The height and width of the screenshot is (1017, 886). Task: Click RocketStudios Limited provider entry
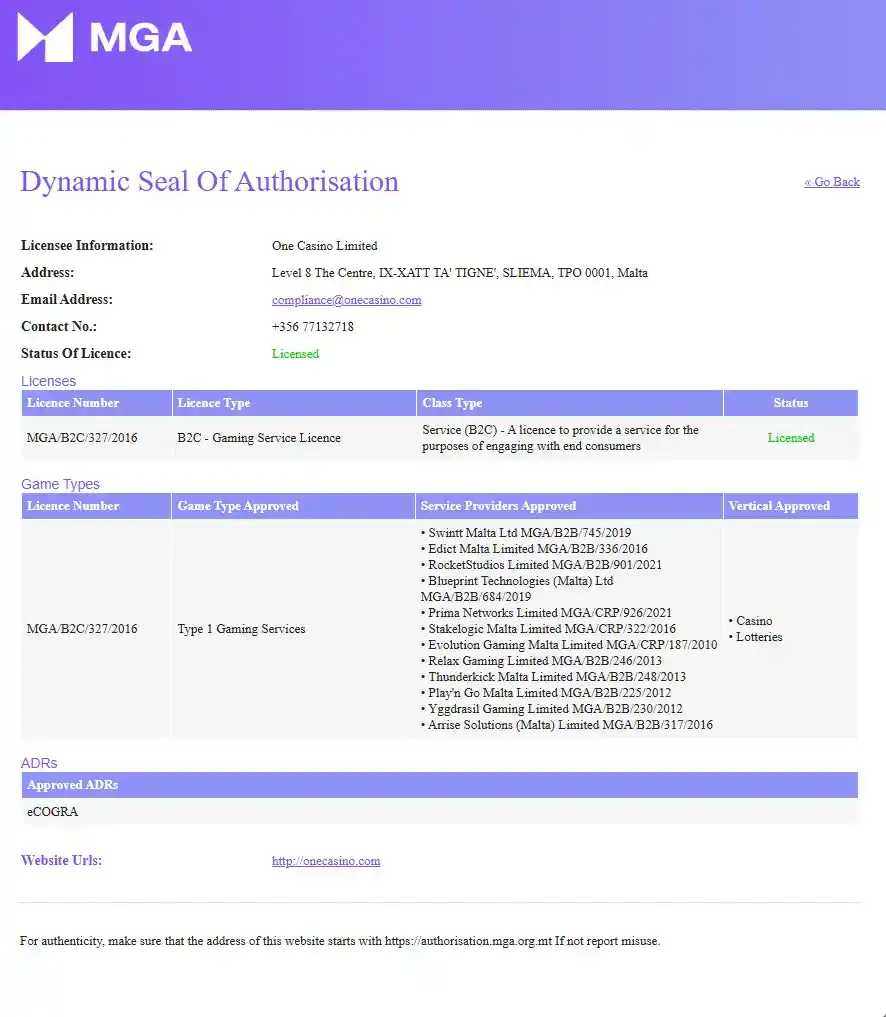point(542,565)
